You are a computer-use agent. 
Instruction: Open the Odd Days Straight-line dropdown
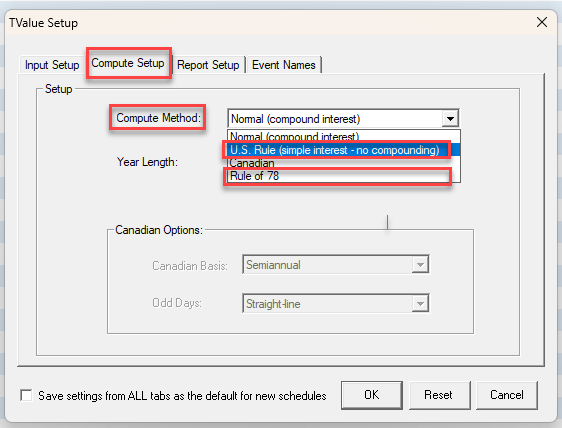pos(336,304)
